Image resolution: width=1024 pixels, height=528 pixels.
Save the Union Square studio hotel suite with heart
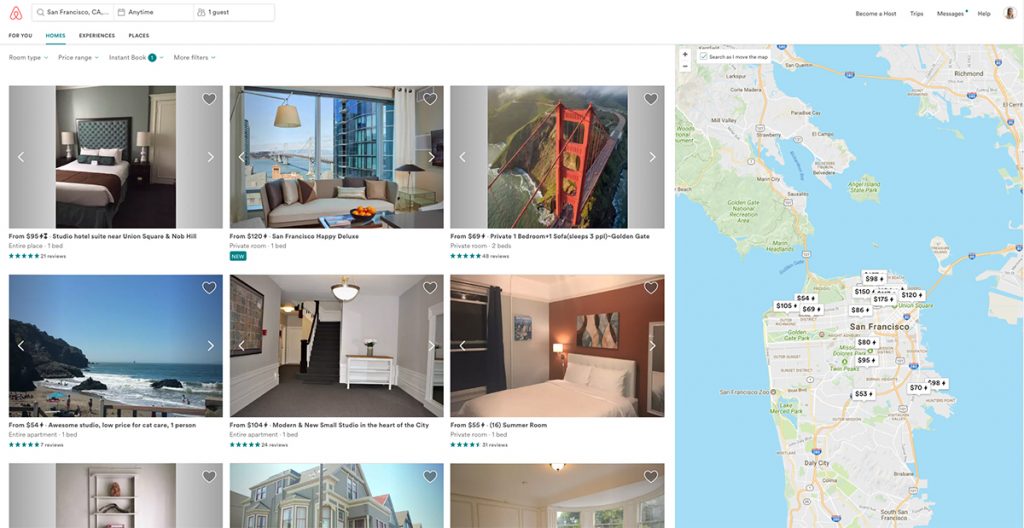(209, 99)
